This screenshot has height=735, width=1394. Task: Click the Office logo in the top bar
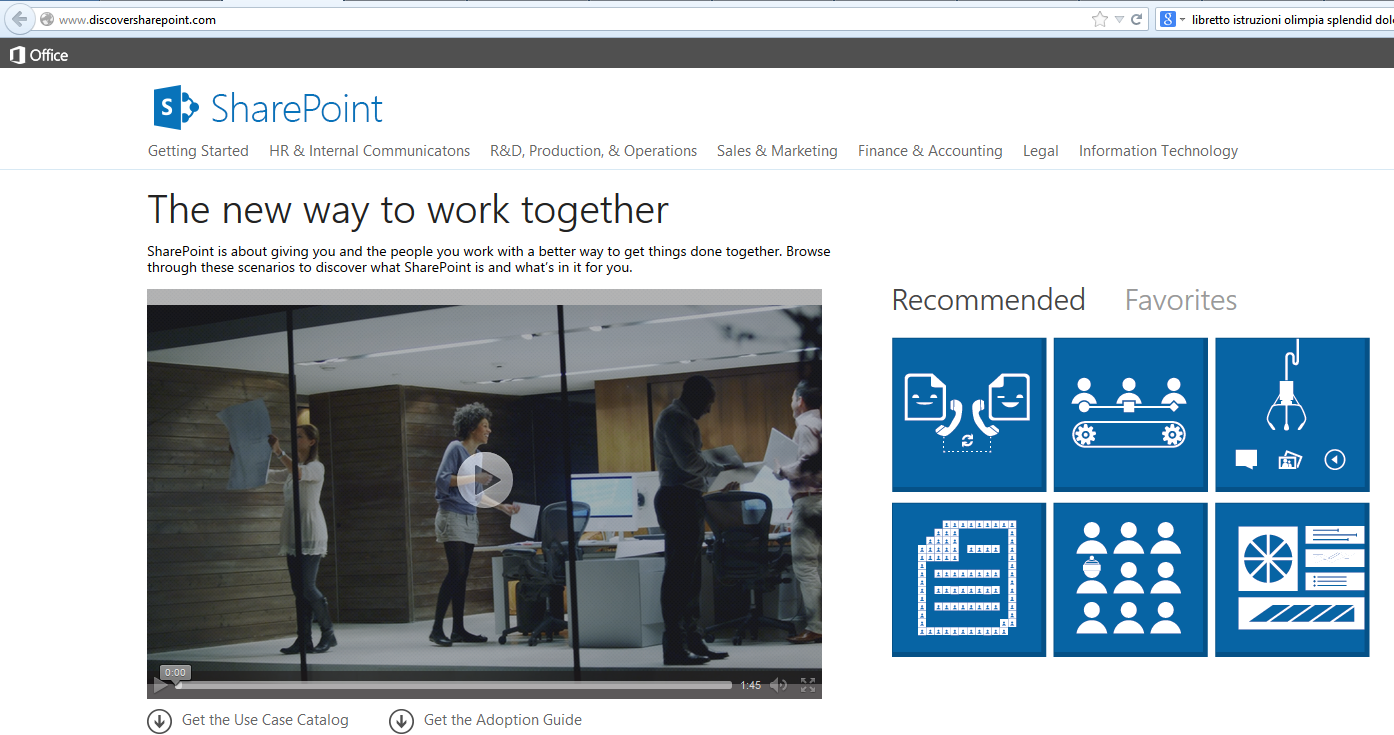pos(39,55)
